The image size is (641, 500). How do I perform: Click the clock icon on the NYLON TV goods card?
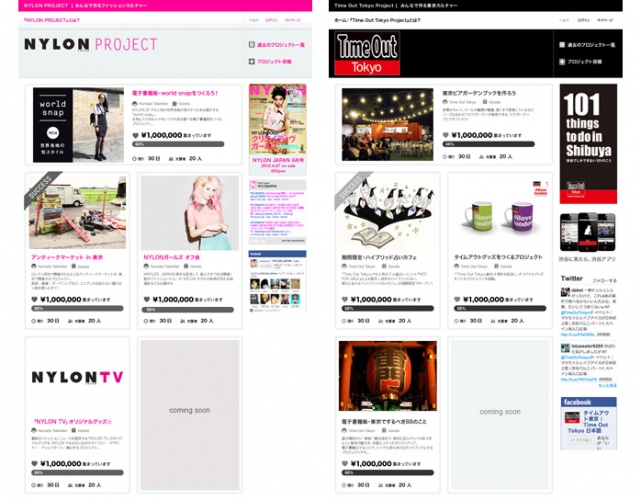[34, 485]
